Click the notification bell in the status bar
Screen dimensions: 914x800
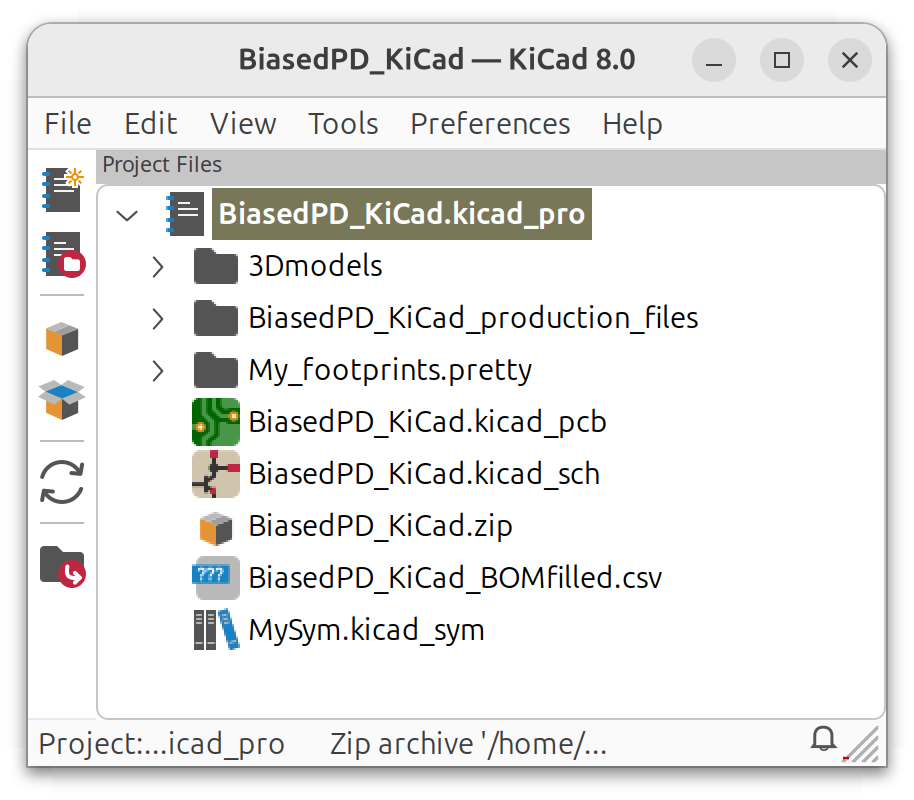click(x=823, y=739)
